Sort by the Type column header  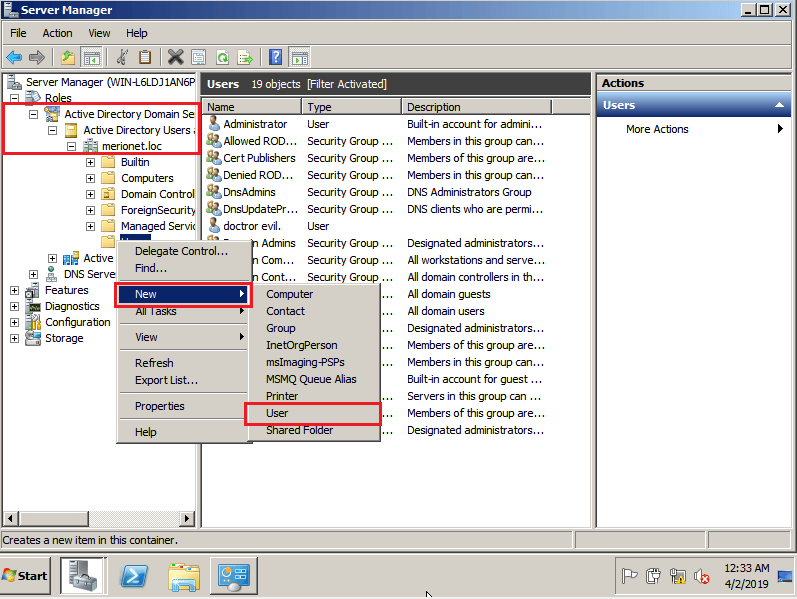pyautogui.click(x=352, y=107)
